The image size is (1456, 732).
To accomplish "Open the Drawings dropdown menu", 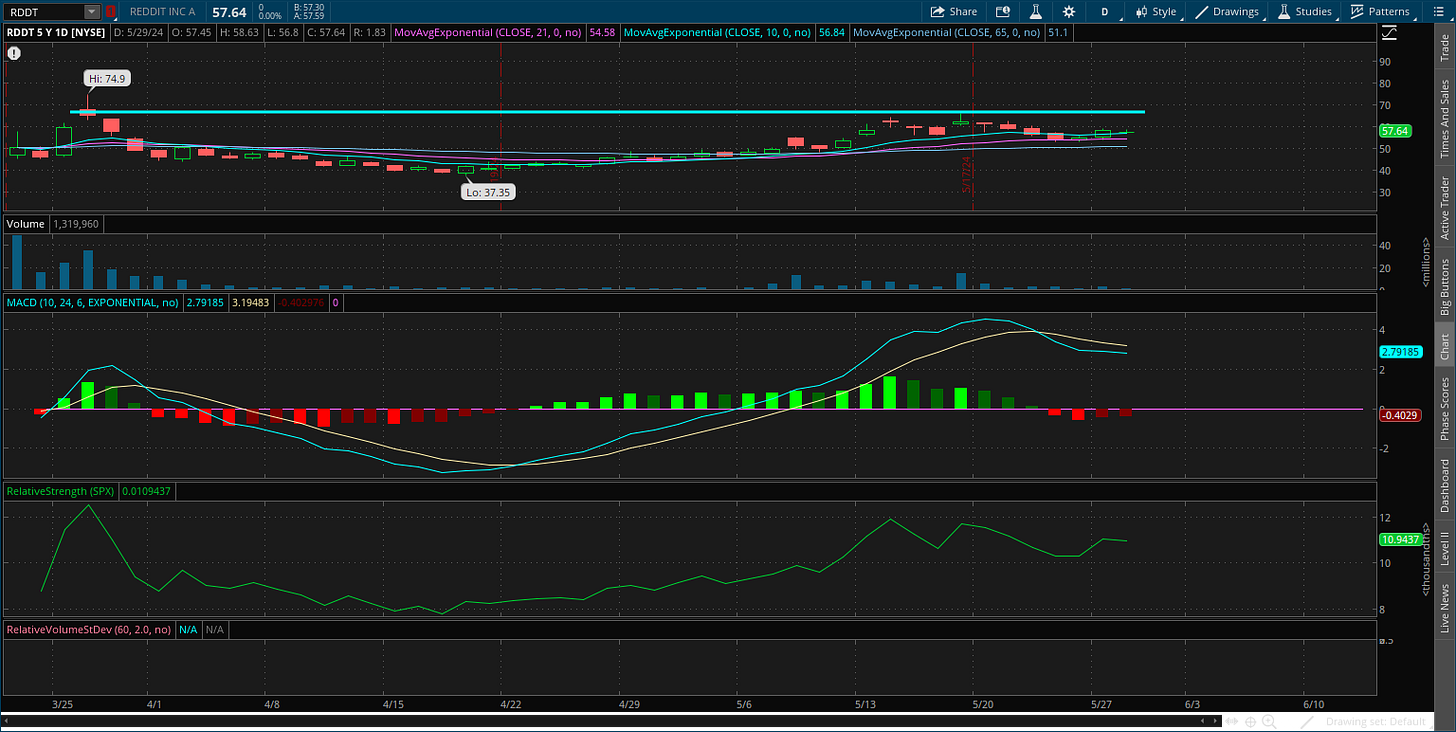I will [1227, 12].
